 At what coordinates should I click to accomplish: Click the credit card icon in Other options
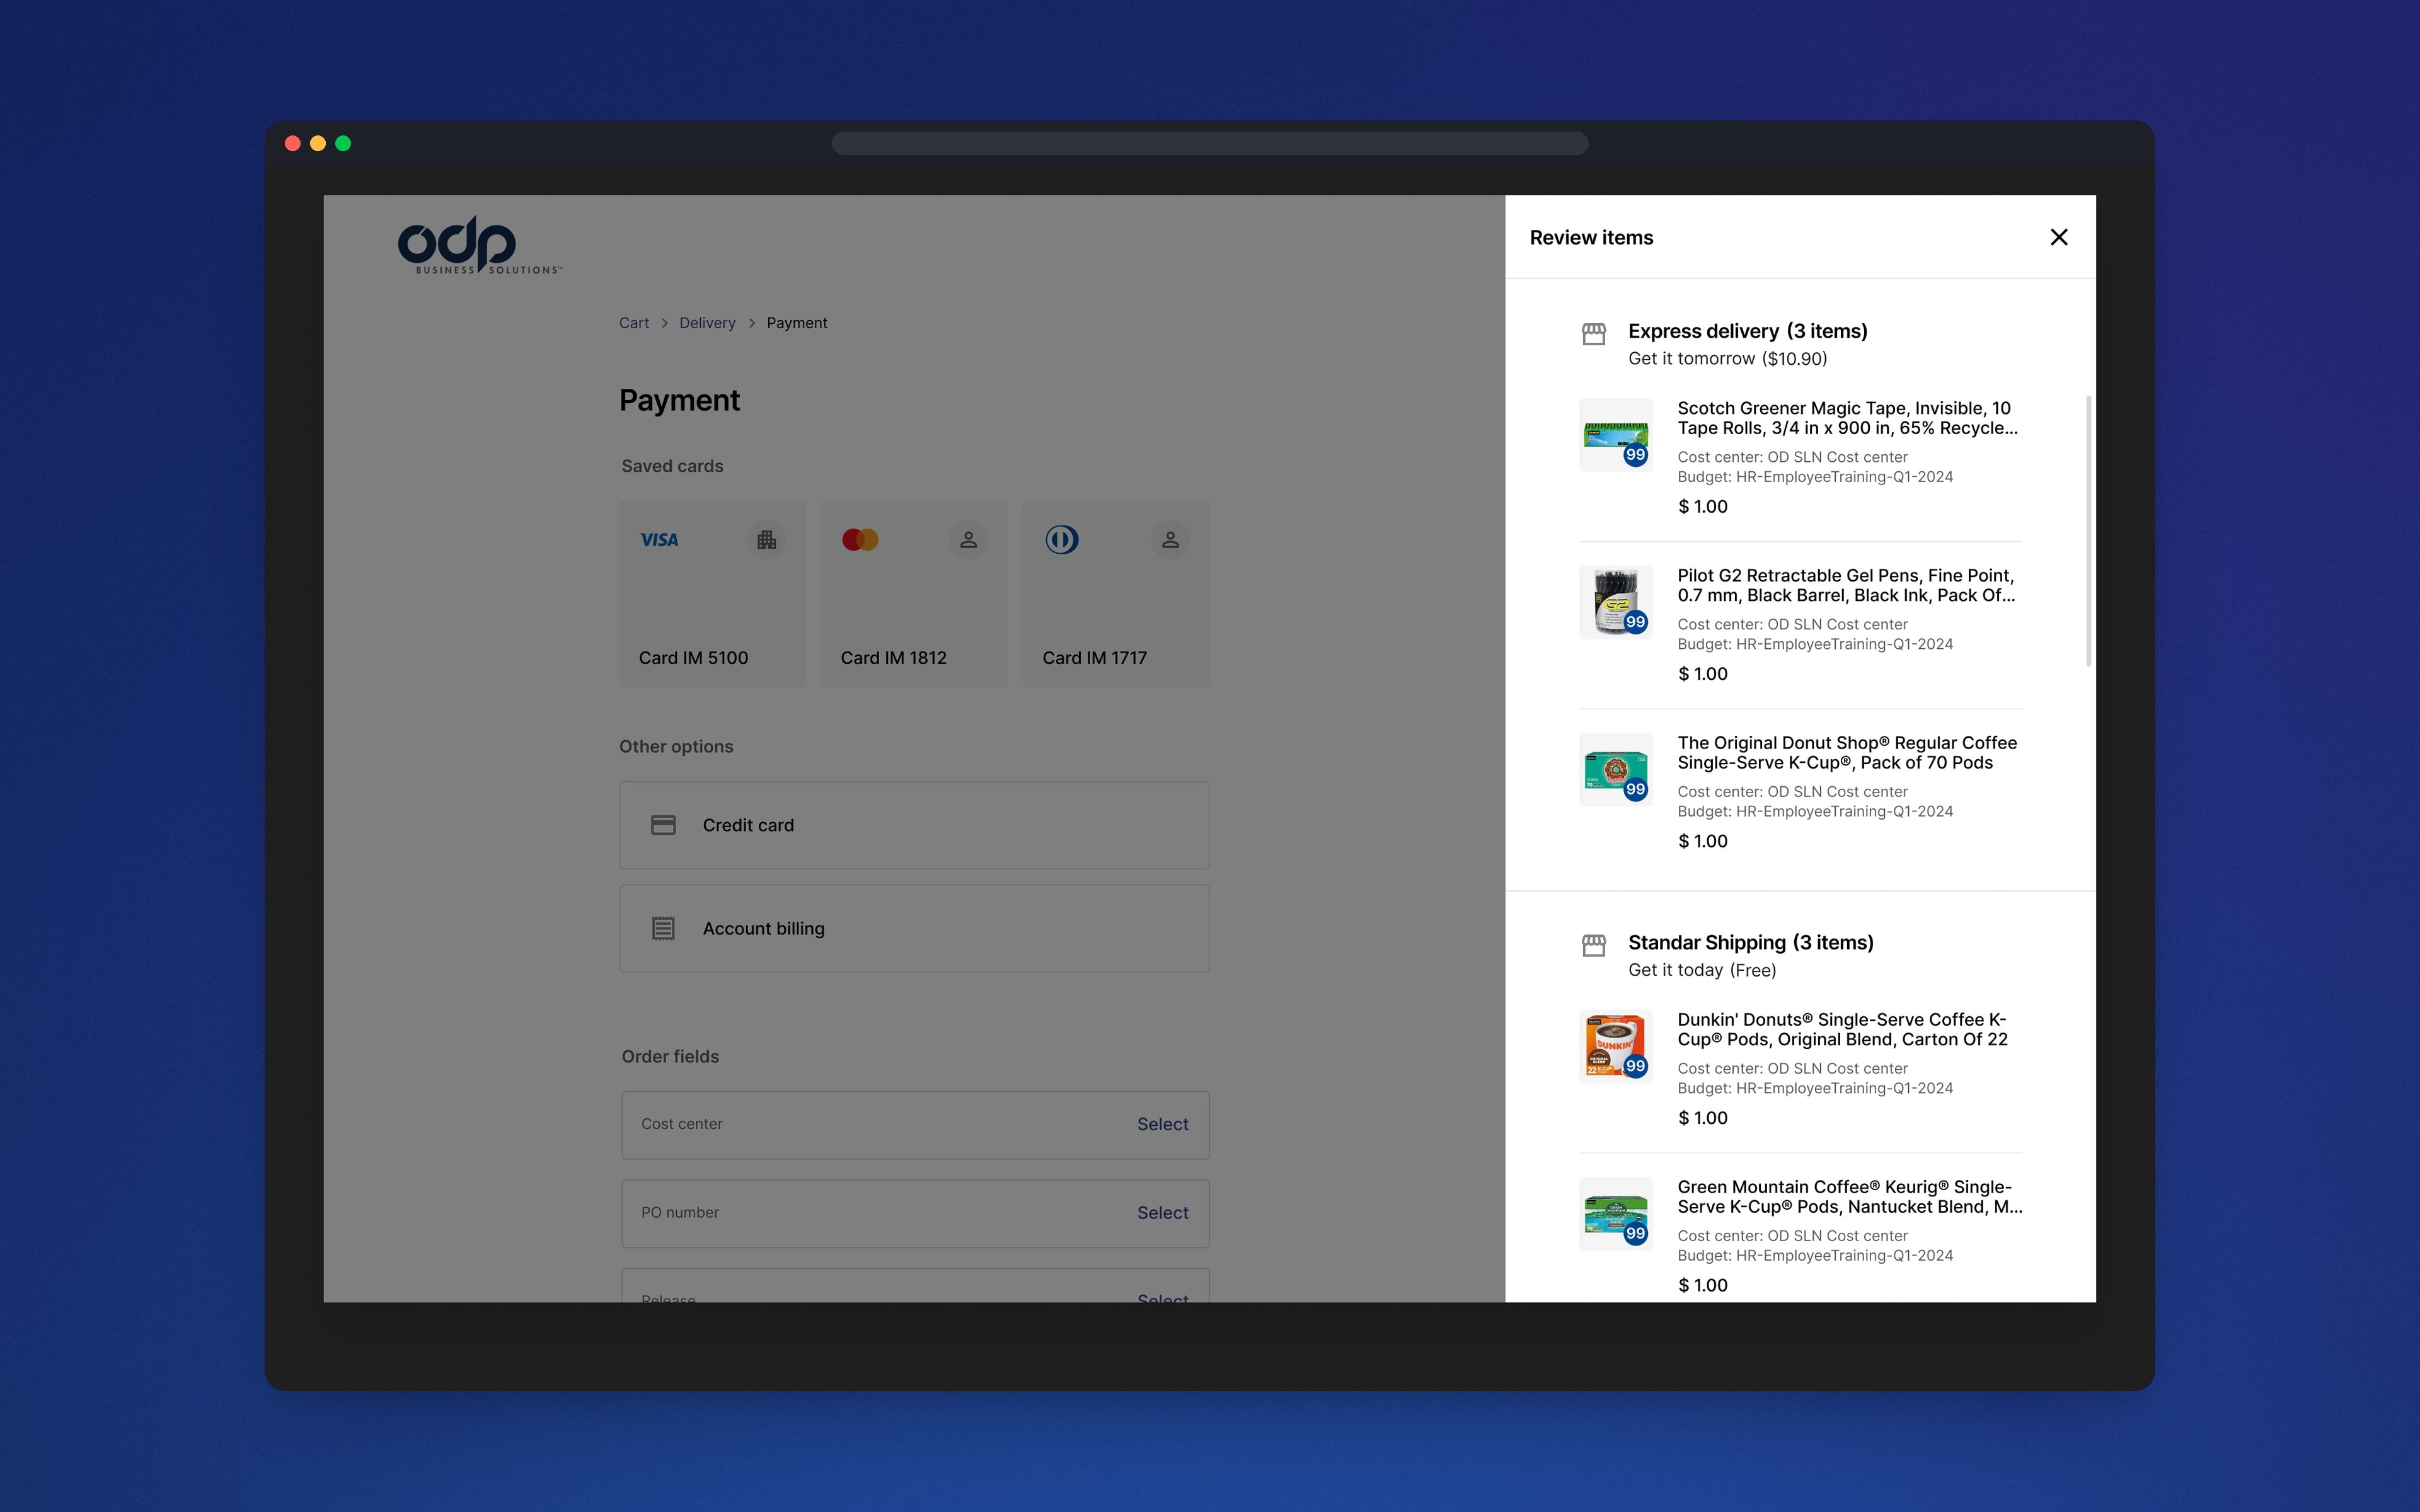tap(663, 825)
